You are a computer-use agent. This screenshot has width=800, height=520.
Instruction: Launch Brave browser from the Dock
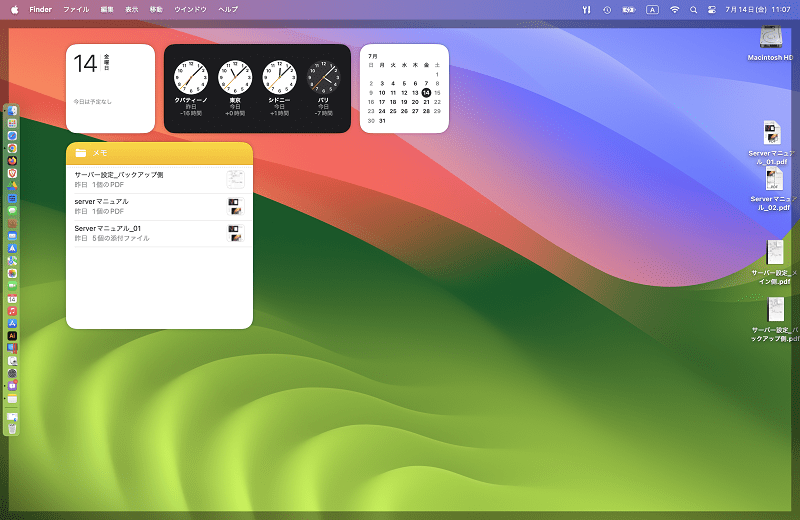click(x=12, y=173)
